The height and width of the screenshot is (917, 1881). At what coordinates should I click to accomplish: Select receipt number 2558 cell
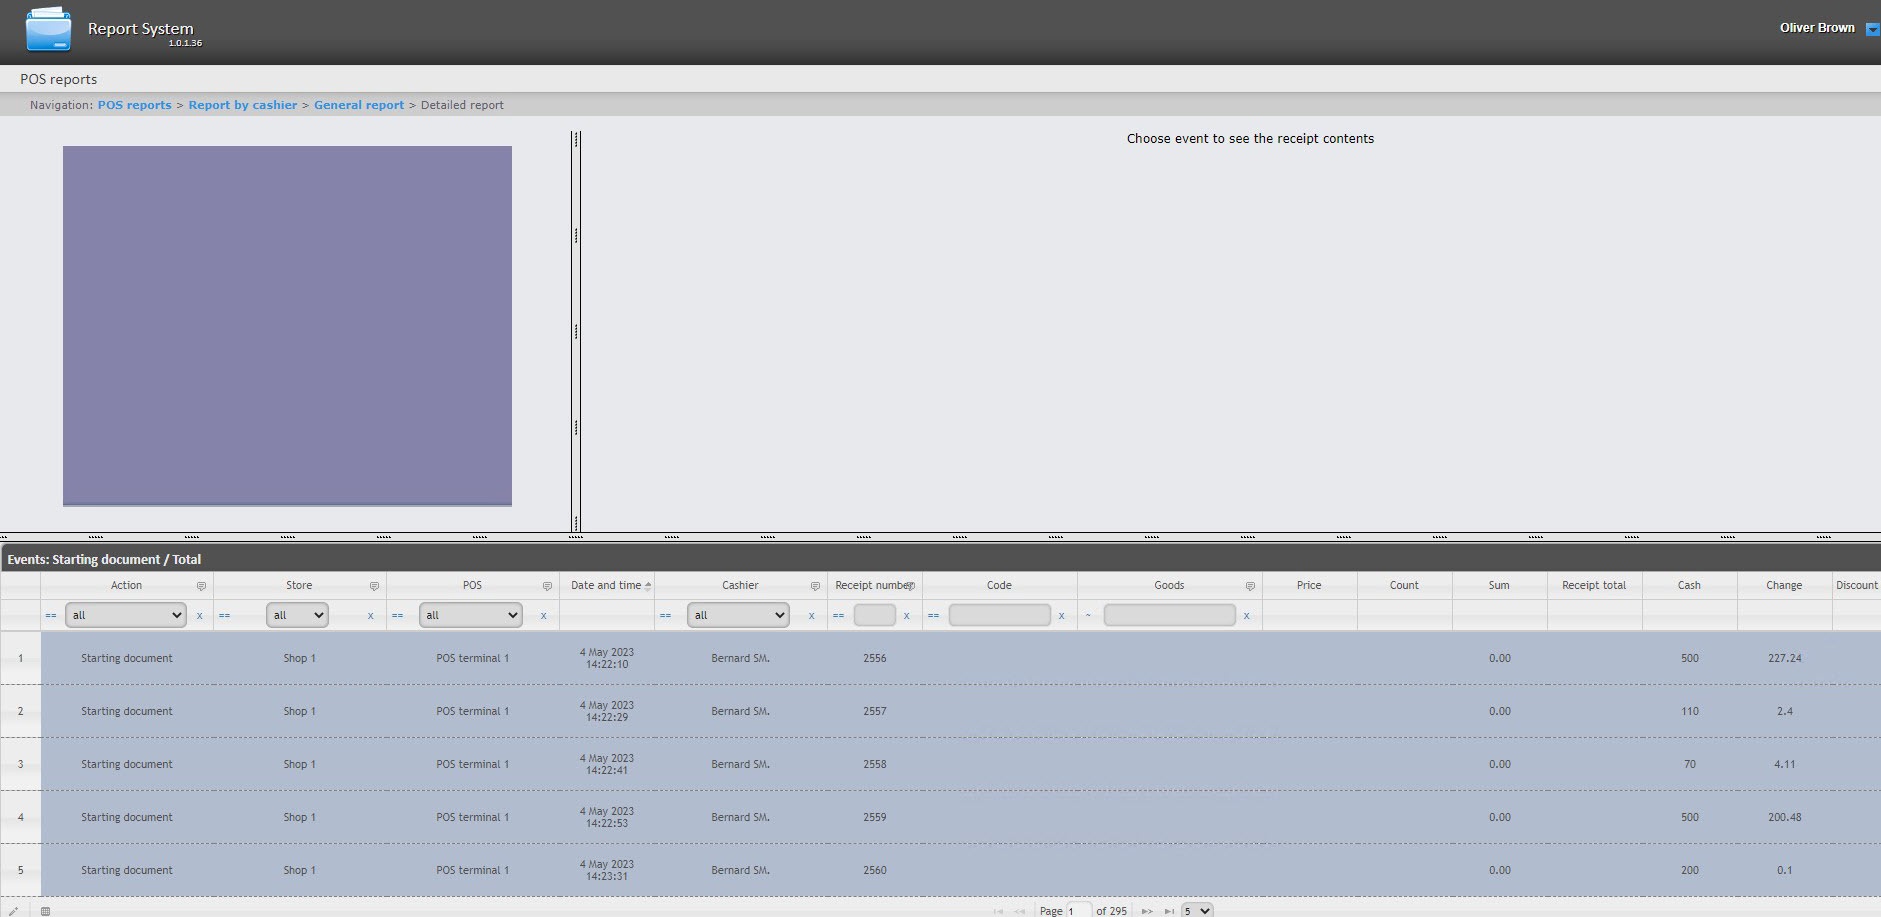click(875, 764)
